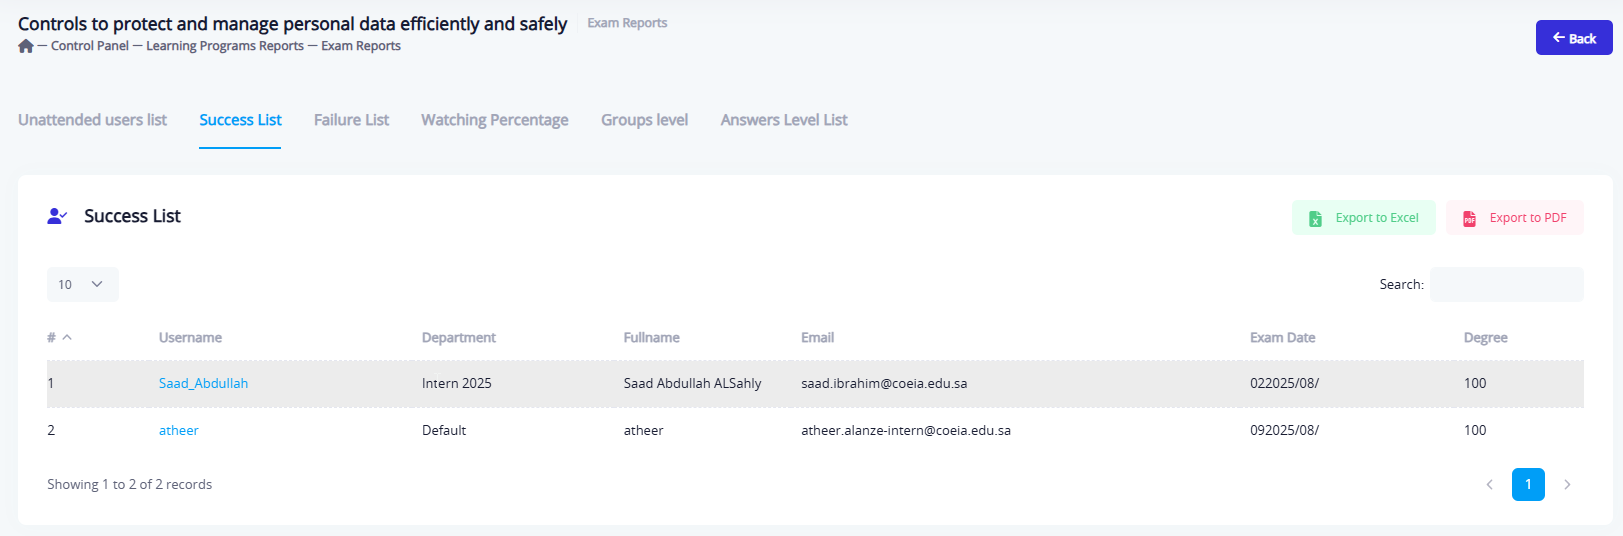Image resolution: width=1623 pixels, height=536 pixels.
Task: Click the sort arrow next to # column
Action: tap(67, 338)
